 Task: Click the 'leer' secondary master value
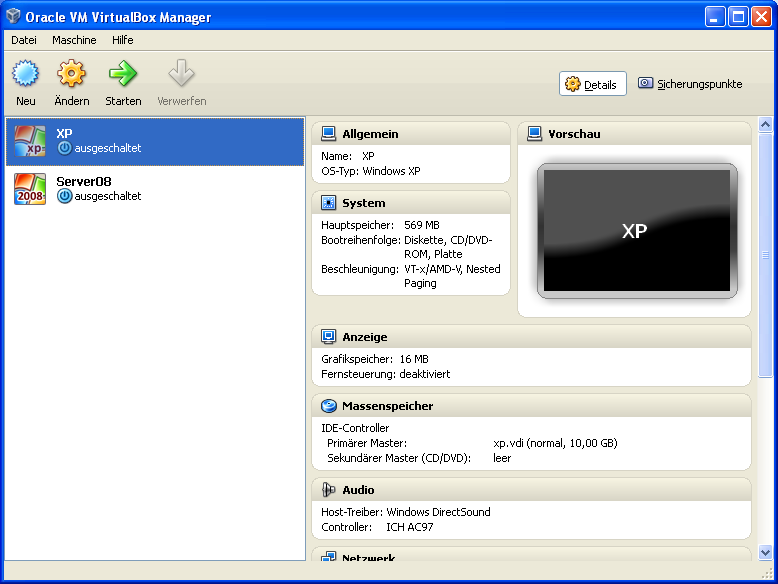tap(502, 458)
